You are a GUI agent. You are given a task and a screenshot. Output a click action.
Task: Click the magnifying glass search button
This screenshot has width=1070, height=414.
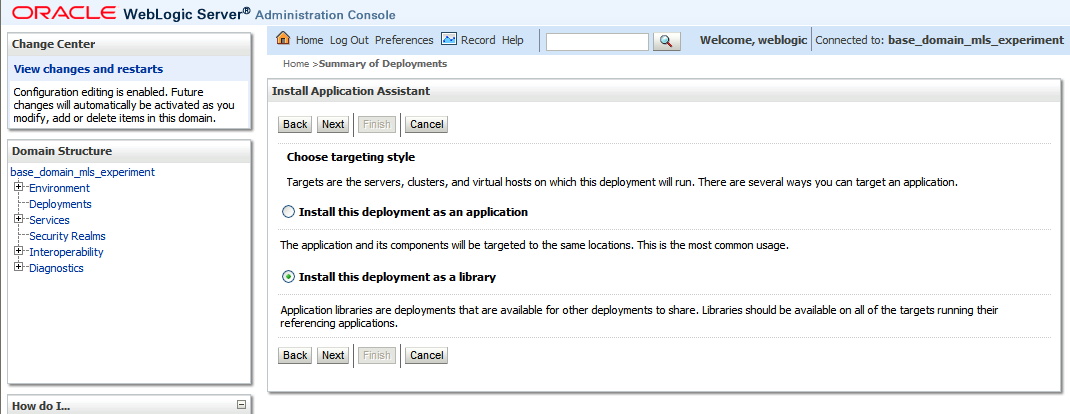(x=667, y=42)
